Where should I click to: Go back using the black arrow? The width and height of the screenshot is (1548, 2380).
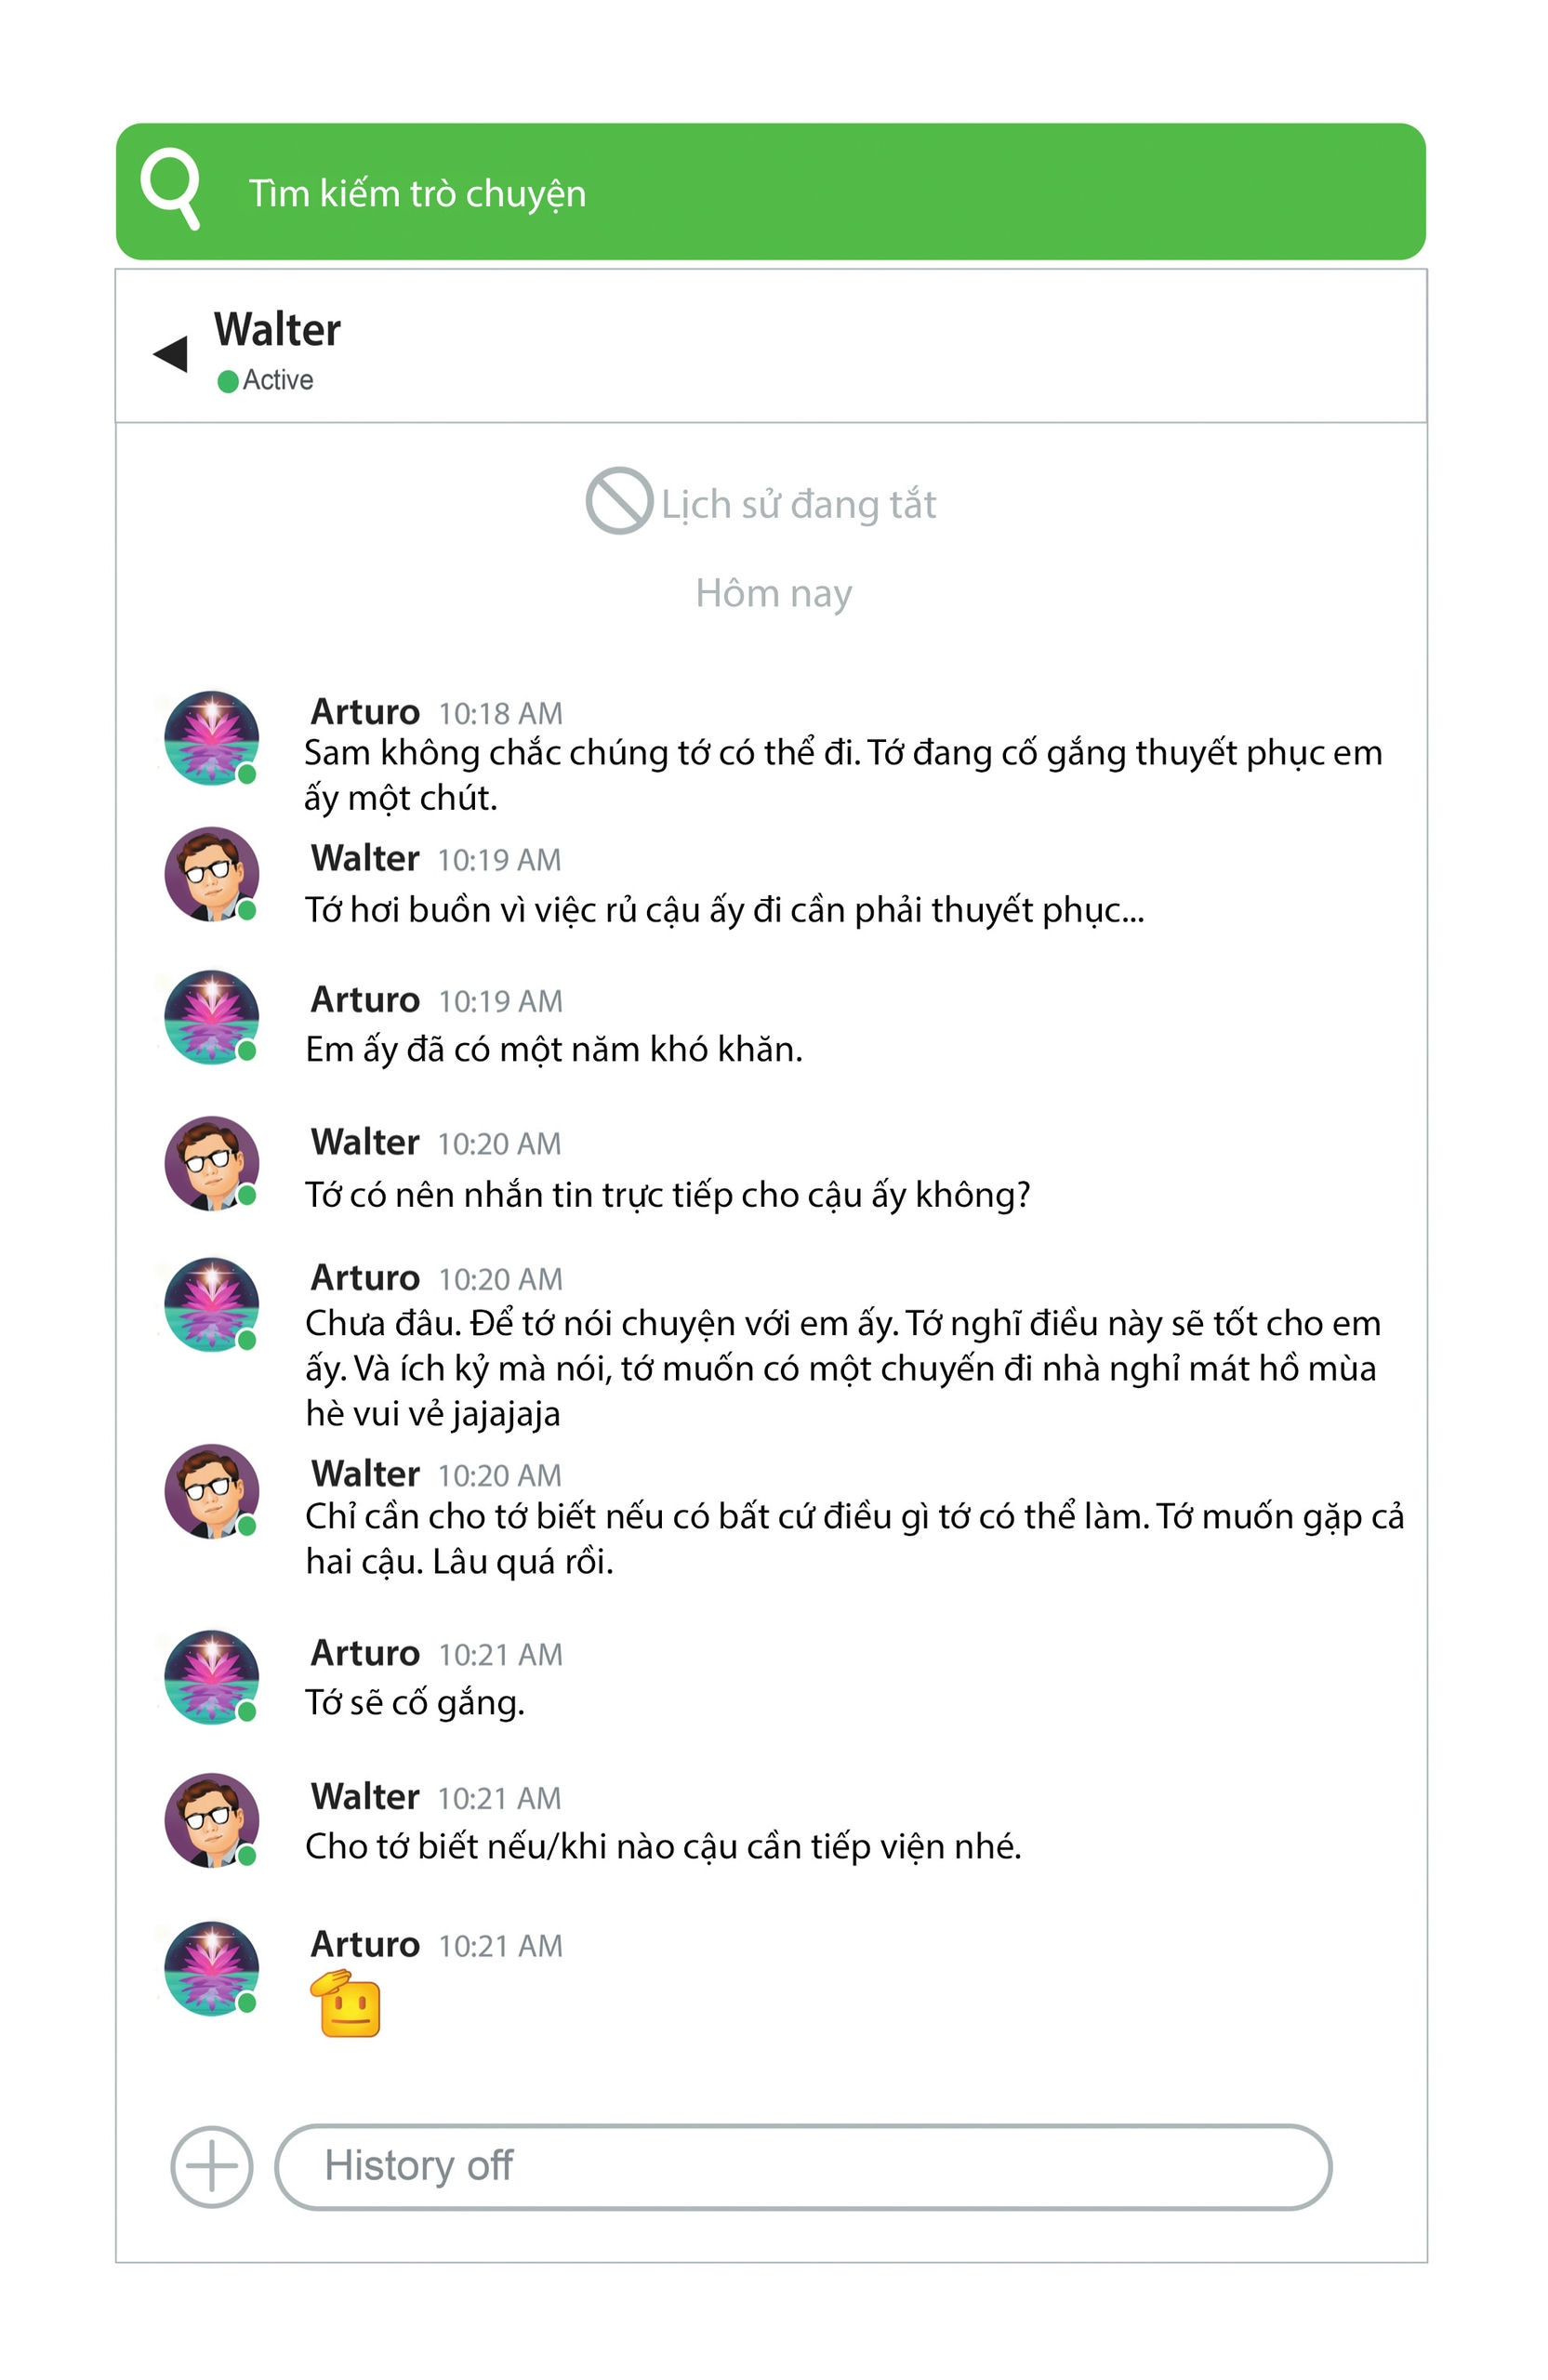[x=171, y=353]
